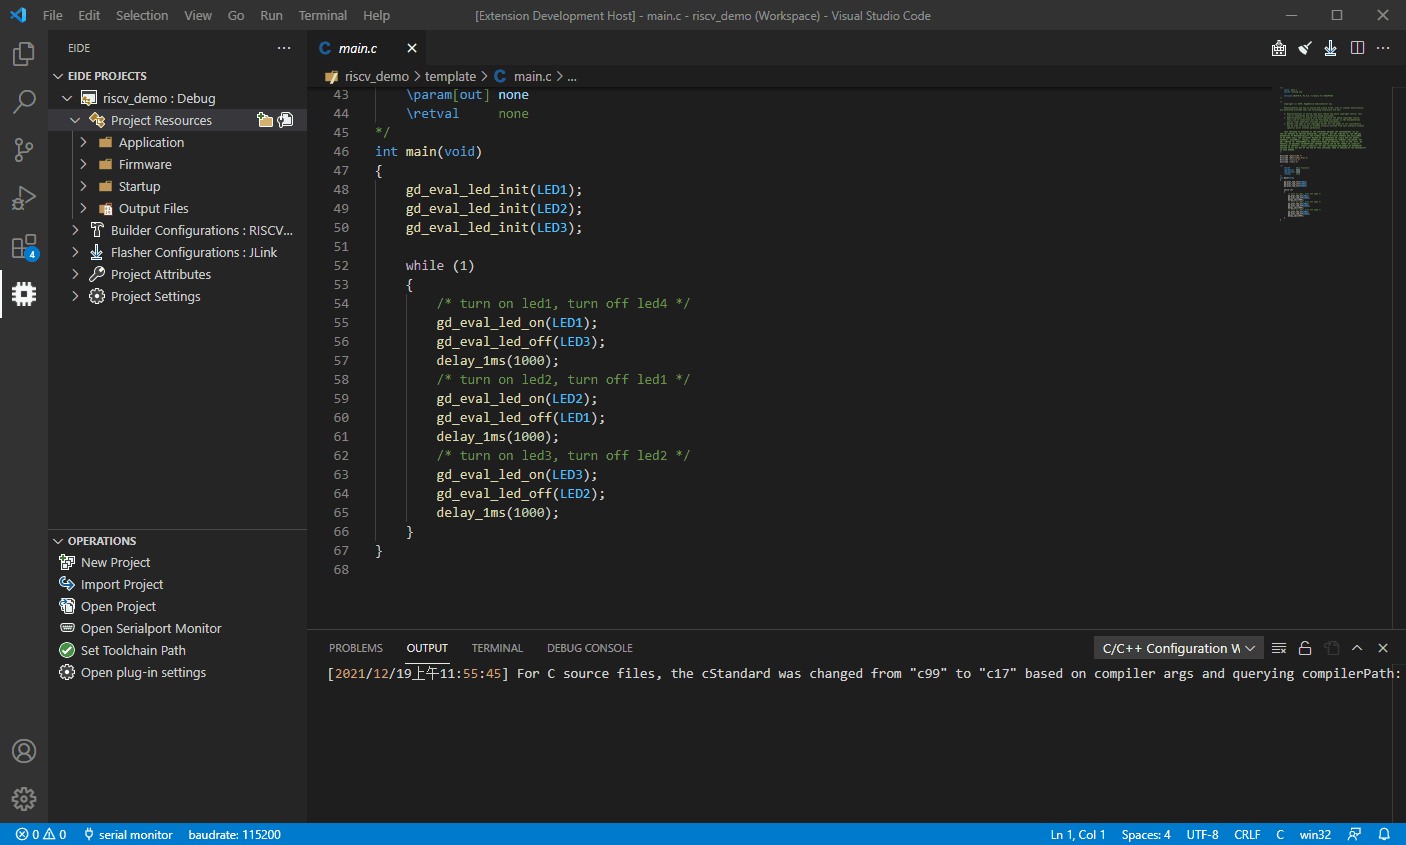This screenshot has width=1406, height=845.
Task: Expand the Firmware folder
Action: pos(84,164)
